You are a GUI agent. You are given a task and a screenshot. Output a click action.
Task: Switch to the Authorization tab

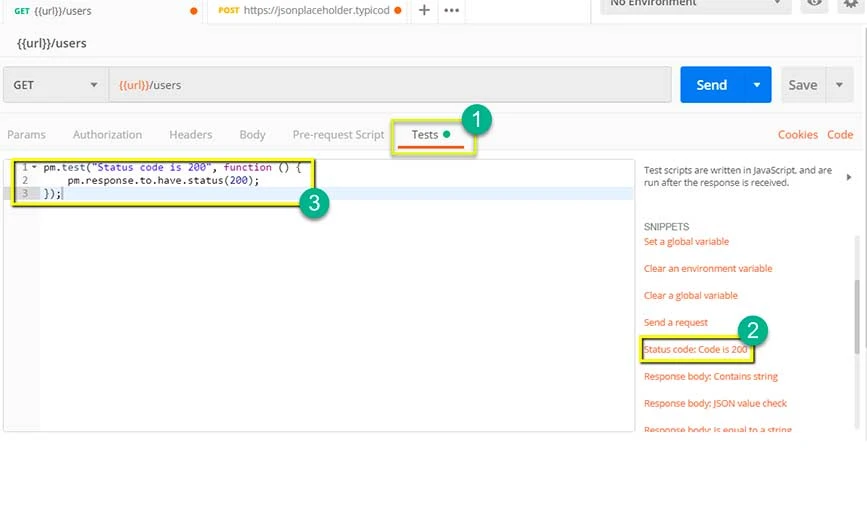point(107,134)
